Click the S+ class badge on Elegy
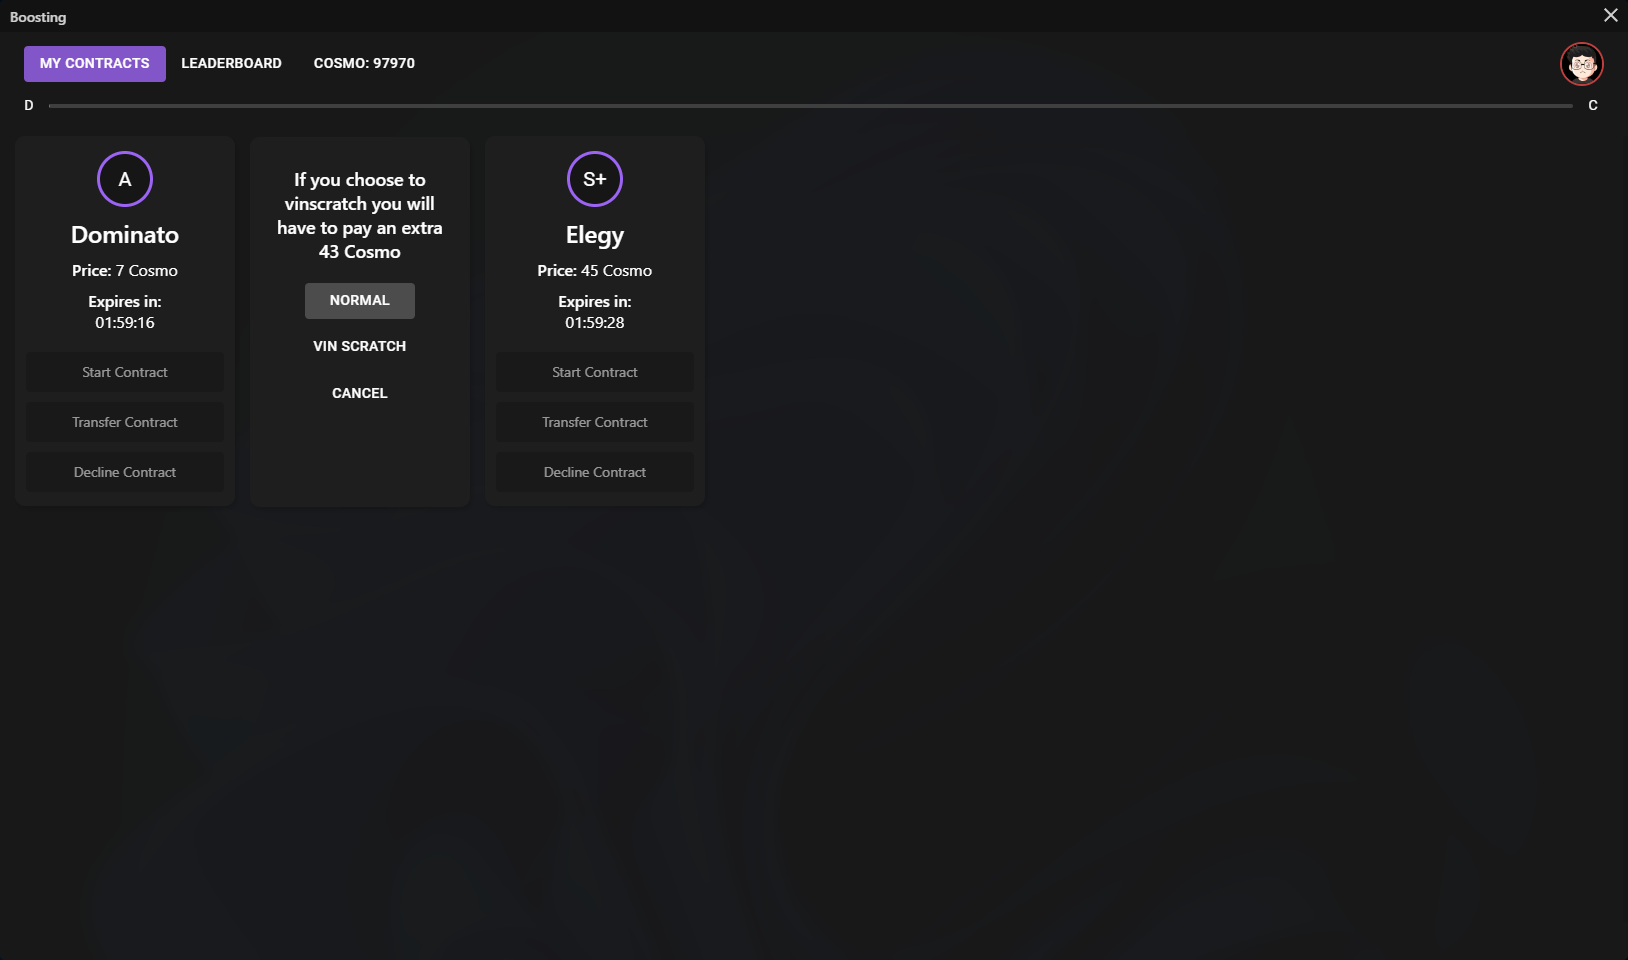 [x=595, y=179]
